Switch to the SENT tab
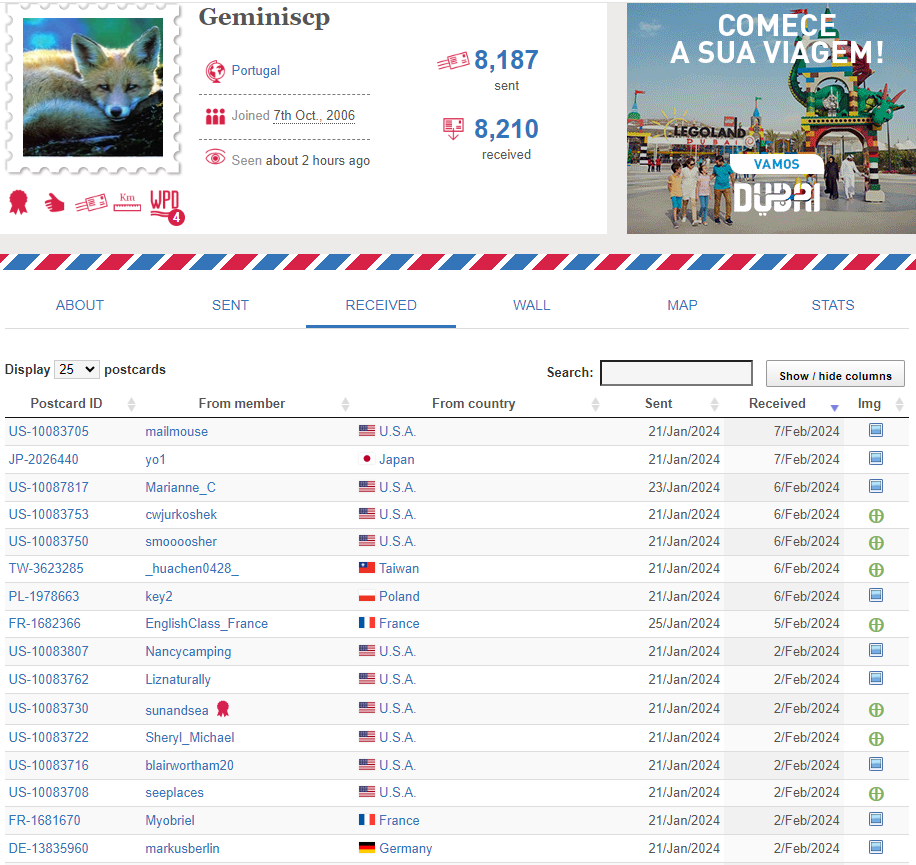Viewport: 916px width, 865px height. (x=230, y=305)
